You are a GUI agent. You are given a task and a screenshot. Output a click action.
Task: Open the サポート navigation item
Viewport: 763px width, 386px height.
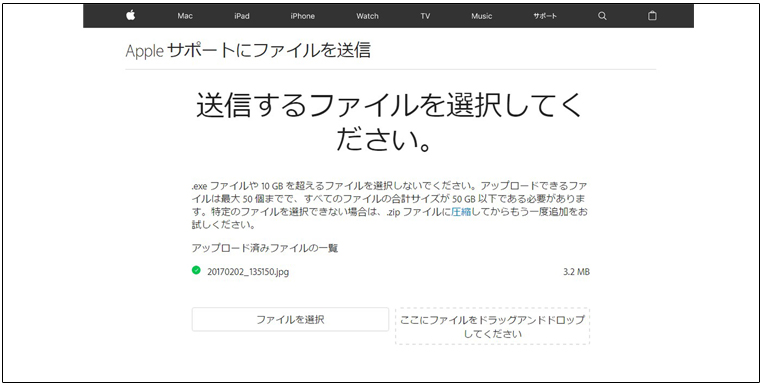[545, 16]
